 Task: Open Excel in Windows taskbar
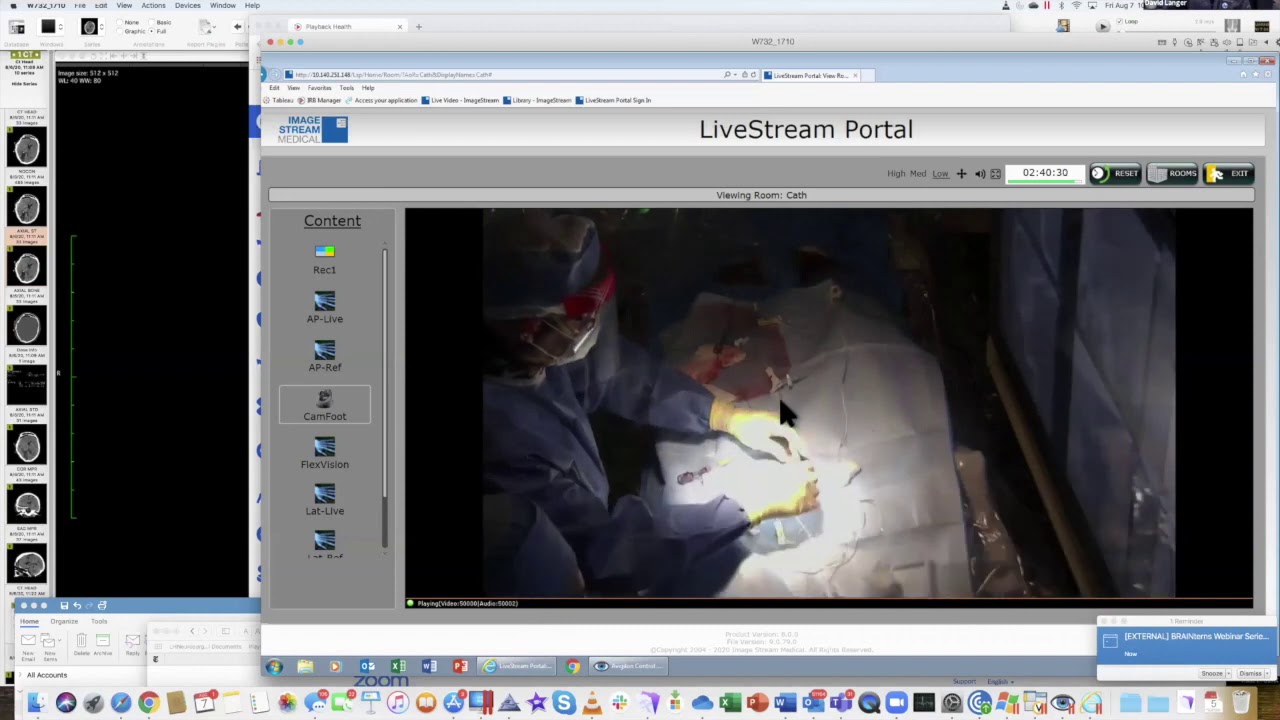point(398,666)
